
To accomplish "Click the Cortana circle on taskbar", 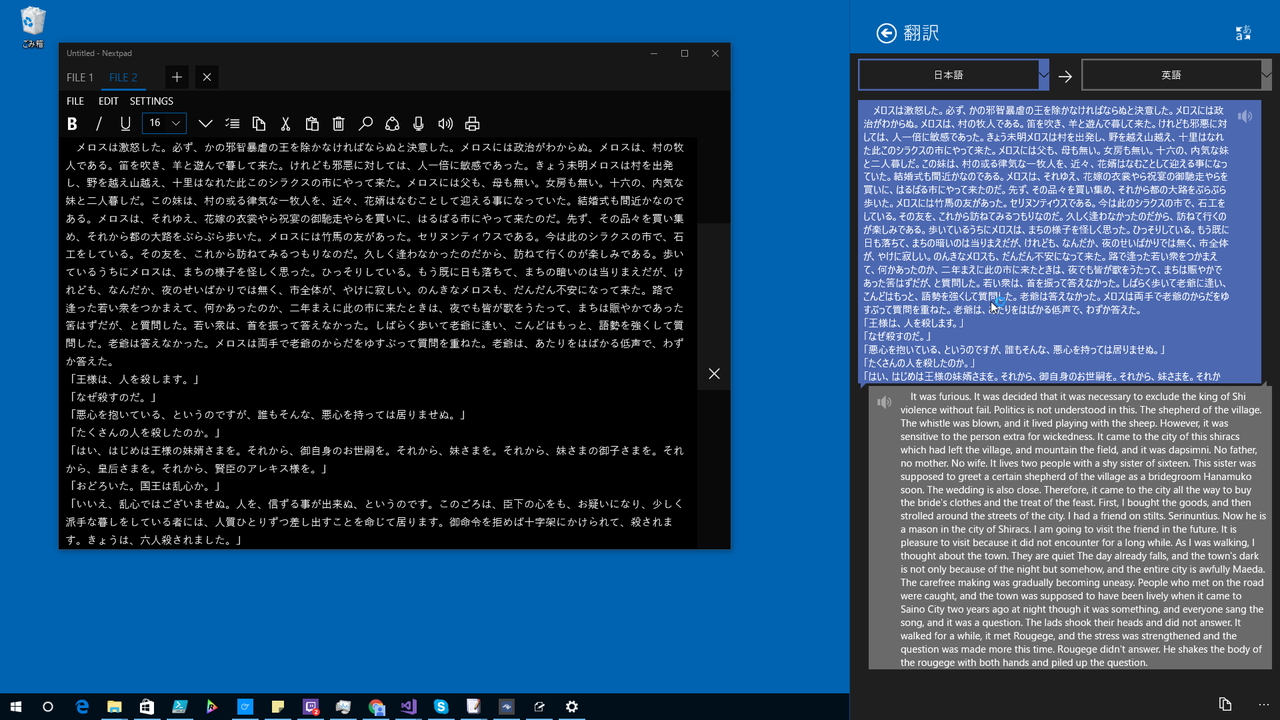I will [x=47, y=706].
